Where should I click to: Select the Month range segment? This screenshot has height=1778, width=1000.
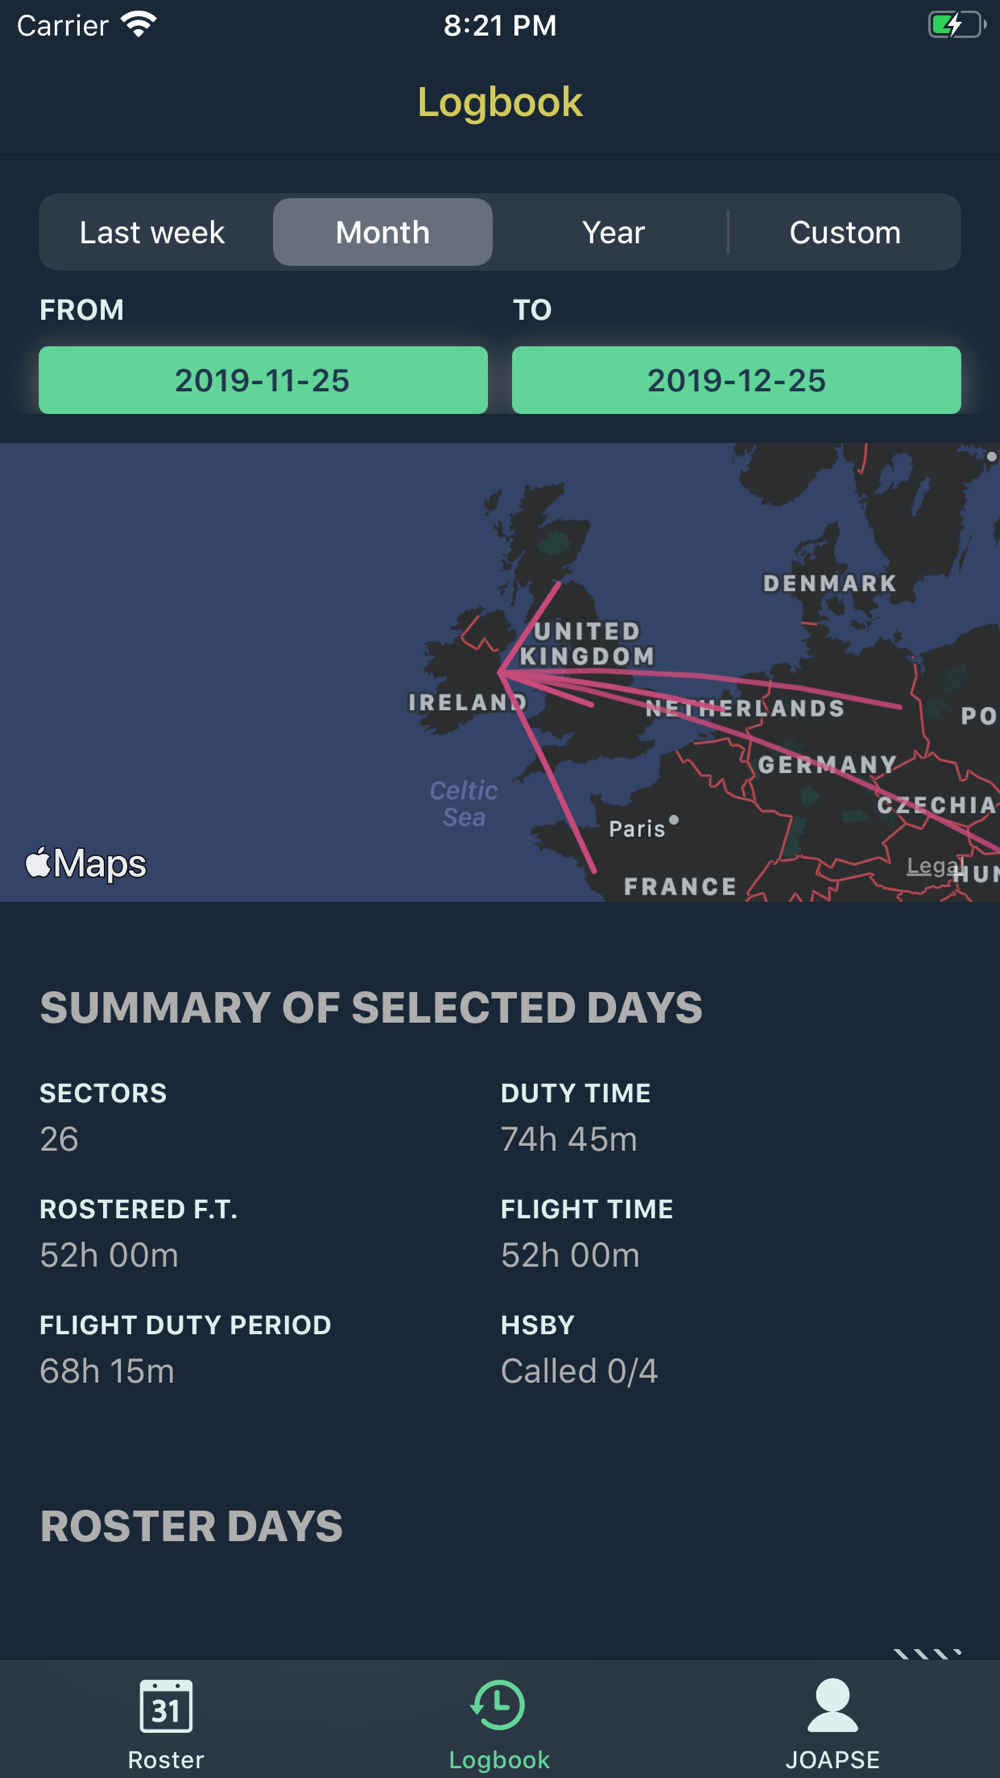[x=383, y=232]
